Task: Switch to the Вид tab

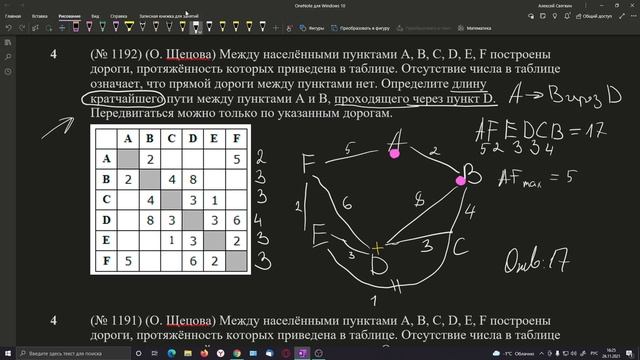Action: tap(95, 16)
